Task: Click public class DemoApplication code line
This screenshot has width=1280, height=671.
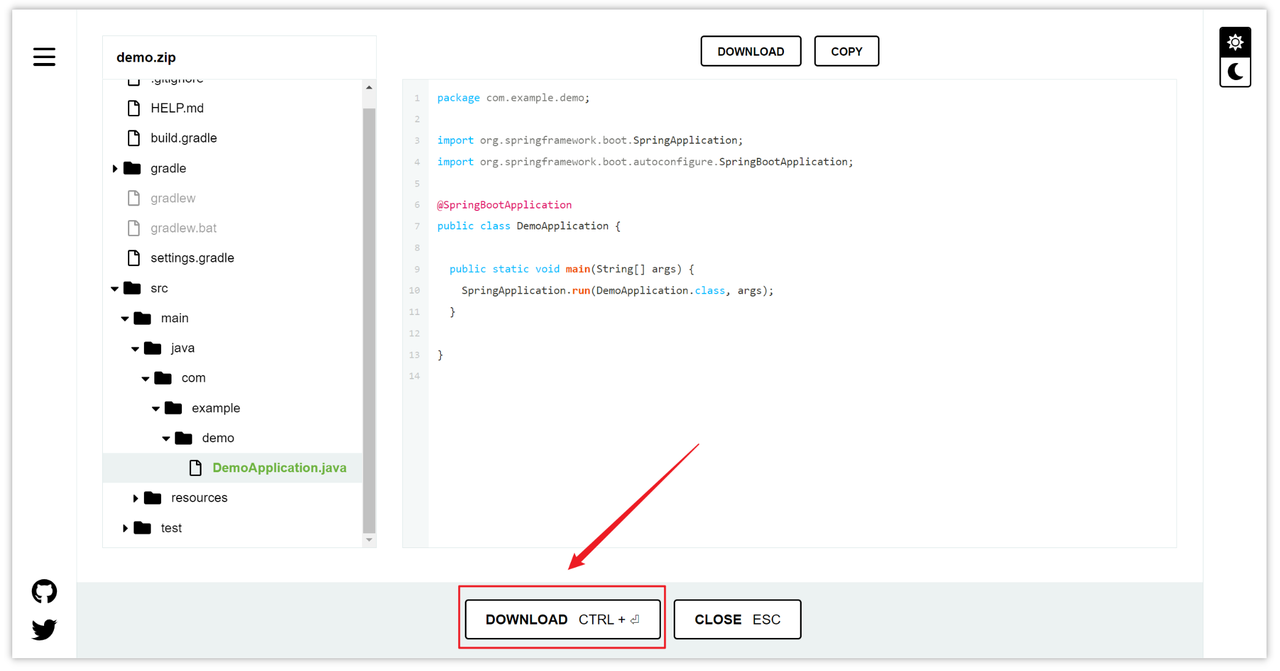Action: point(528,226)
